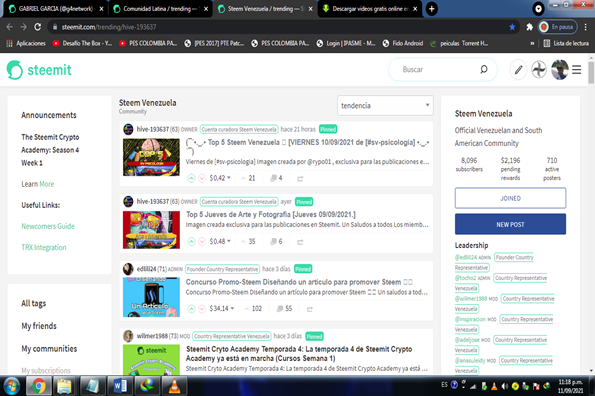The width and height of the screenshot is (595, 396).
Task: Open the Lista de lectura panel
Action: click(566, 43)
